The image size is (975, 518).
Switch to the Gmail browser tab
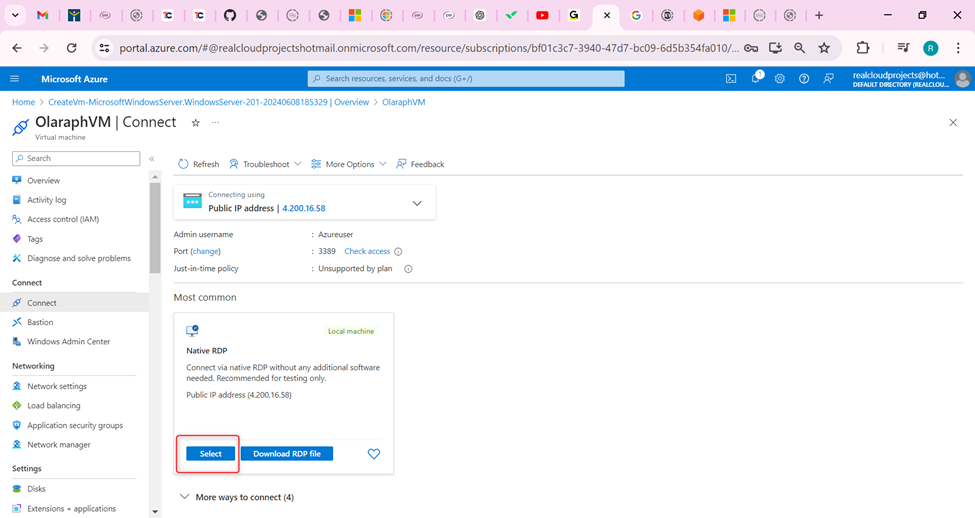[42, 15]
